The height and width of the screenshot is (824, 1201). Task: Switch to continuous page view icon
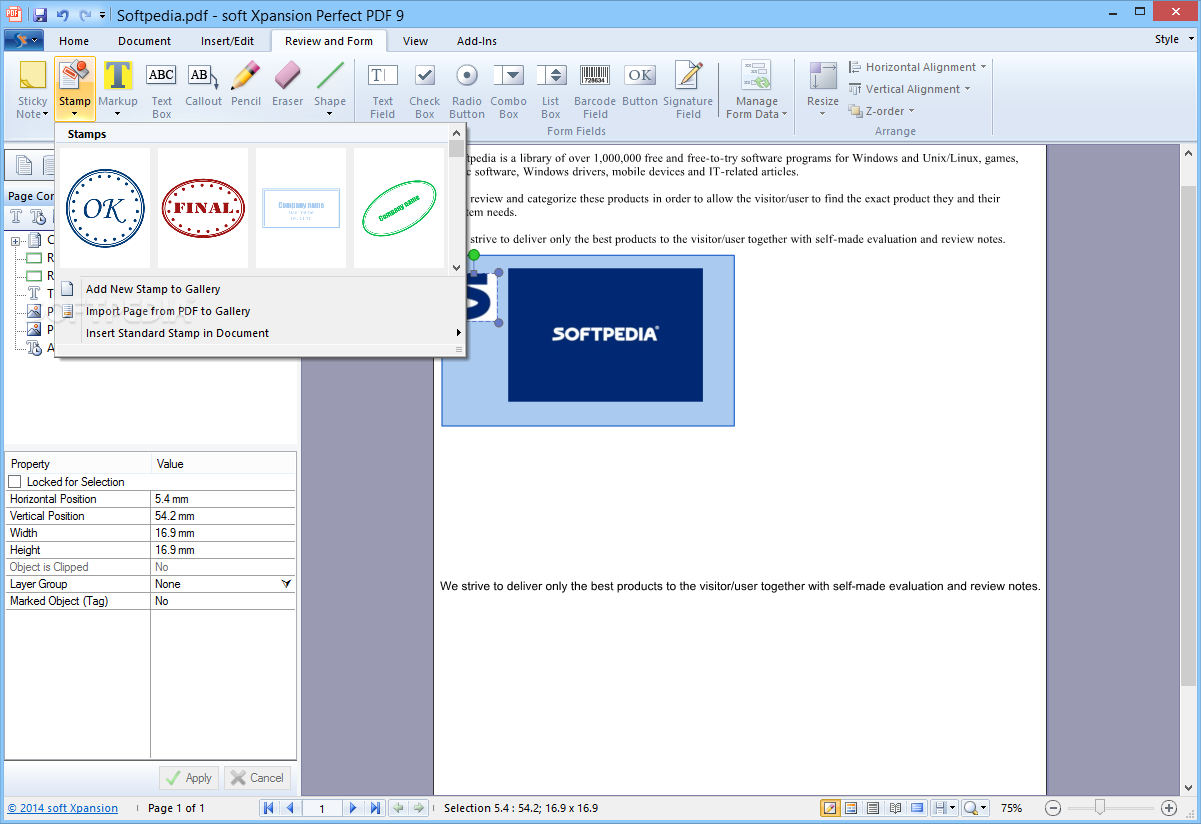tap(873, 808)
